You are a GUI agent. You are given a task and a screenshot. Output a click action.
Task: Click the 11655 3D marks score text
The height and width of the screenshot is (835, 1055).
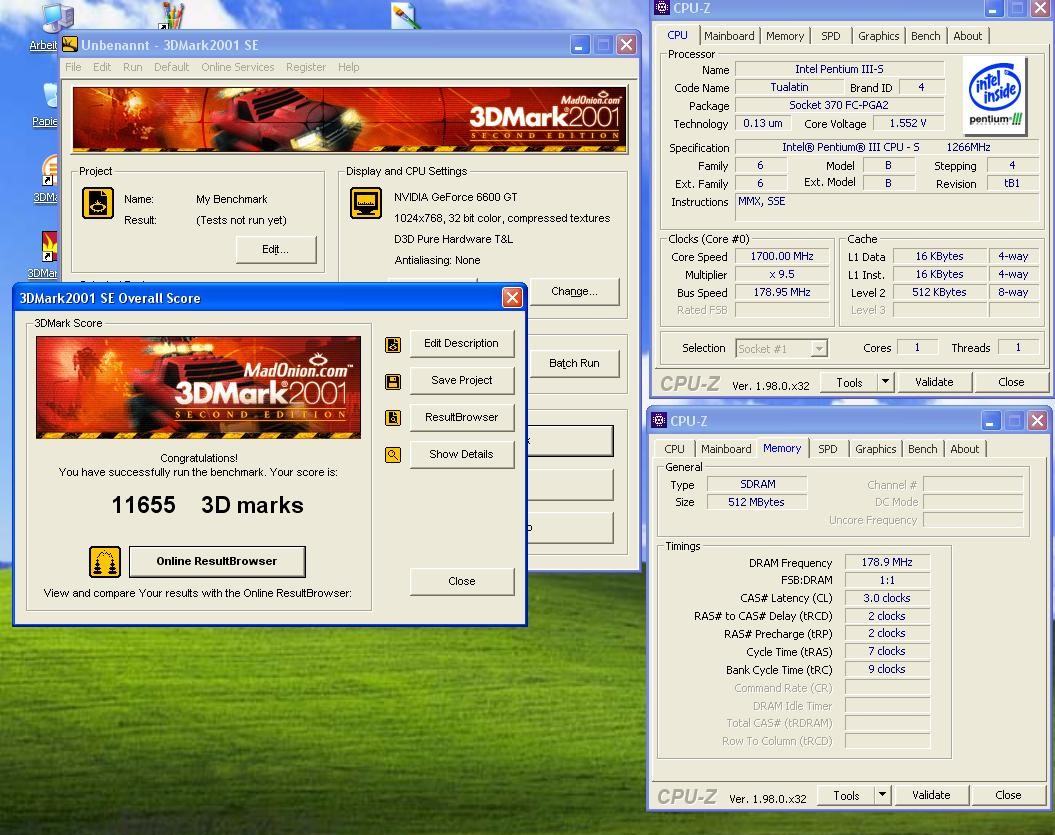tap(207, 505)
